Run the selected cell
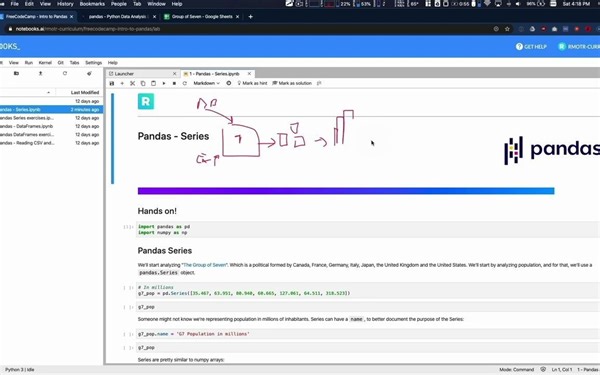This screenshot has width=600, height=375. [164, 83]
